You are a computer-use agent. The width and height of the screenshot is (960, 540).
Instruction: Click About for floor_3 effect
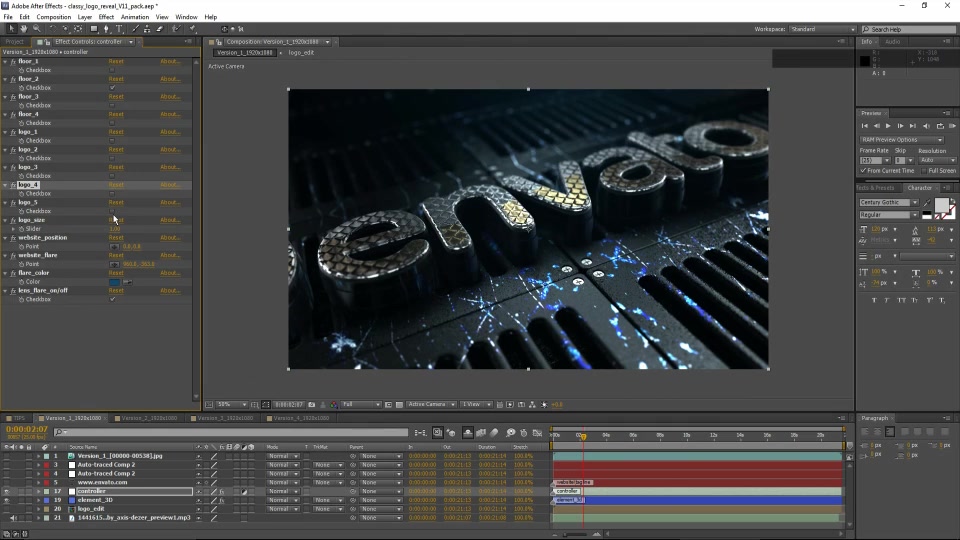170,97
